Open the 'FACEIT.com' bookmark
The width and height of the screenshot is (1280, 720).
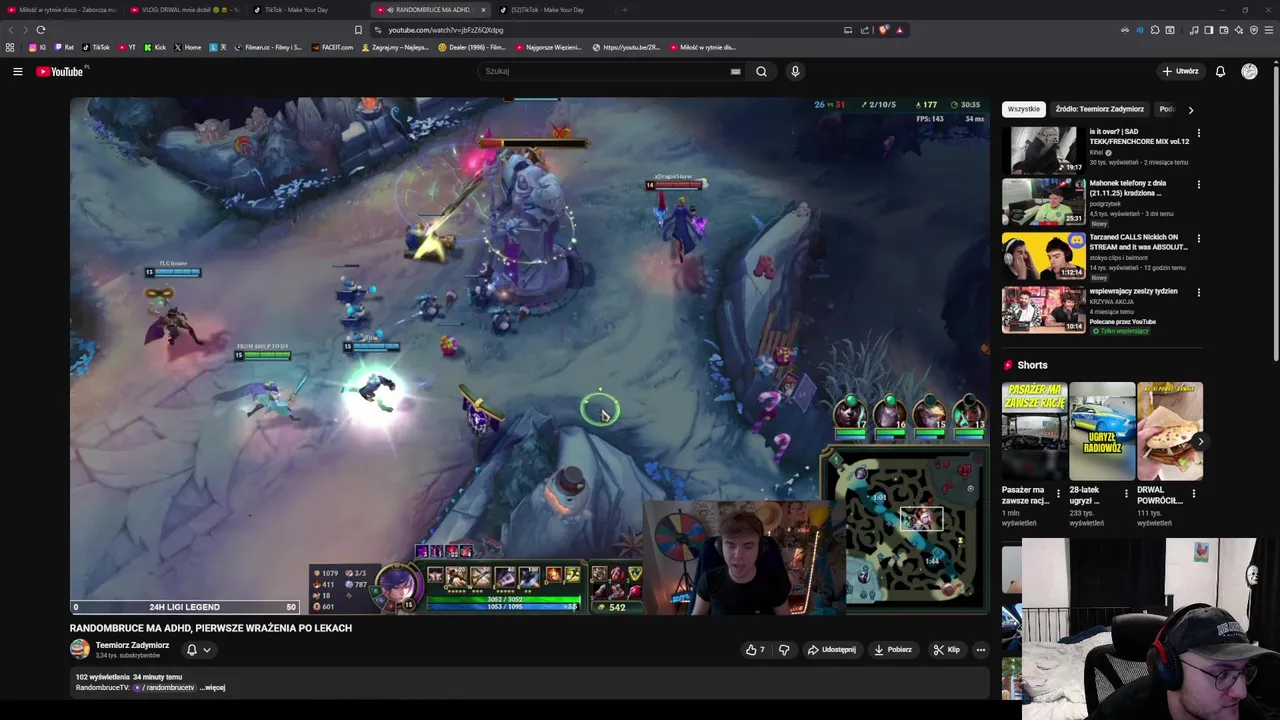click(x=333, y=47)
